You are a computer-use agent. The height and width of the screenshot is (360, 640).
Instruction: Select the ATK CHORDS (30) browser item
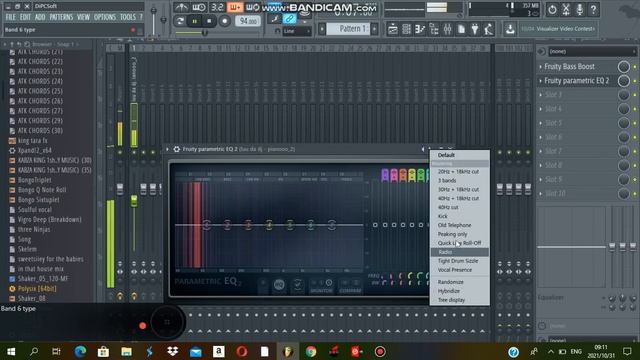click(x=40, y=131)
